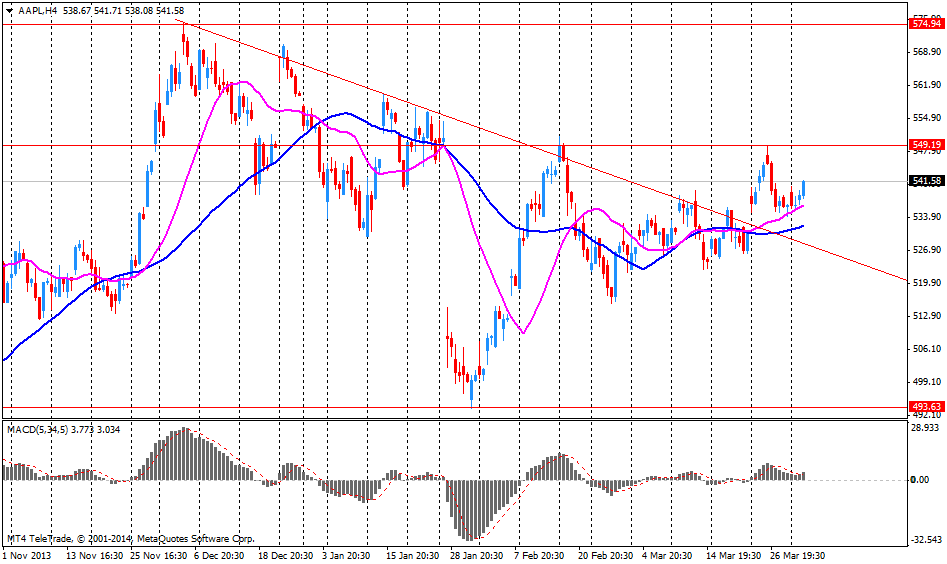This screenshot has height=564, width=947.
Task: Click the 512.90 price scale value
Action: pyautogui.click(x=927, y=316)
